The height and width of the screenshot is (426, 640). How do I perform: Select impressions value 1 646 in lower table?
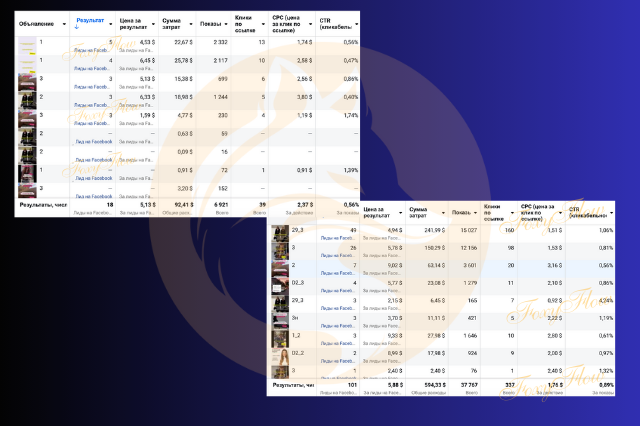(470, 336)
